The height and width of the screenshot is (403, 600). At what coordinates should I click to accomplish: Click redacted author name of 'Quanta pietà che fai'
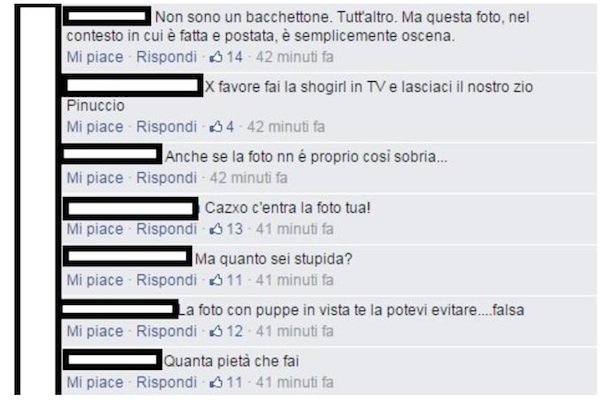pos(112,360)
